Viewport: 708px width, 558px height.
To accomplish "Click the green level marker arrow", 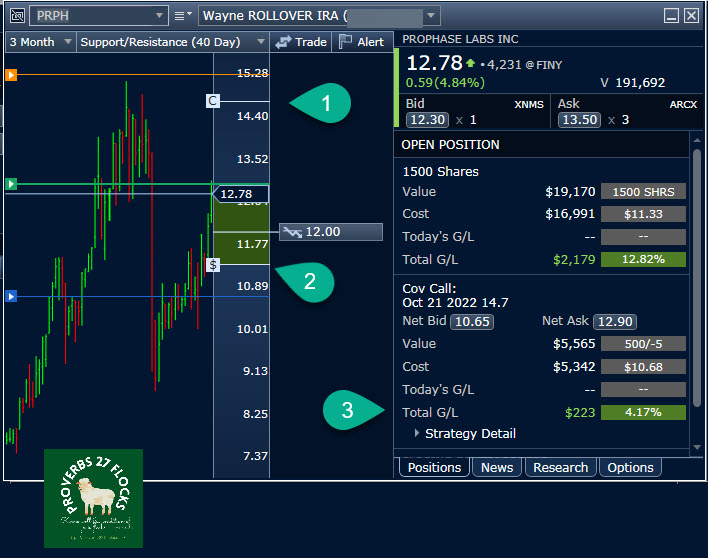I will [11, 184].
